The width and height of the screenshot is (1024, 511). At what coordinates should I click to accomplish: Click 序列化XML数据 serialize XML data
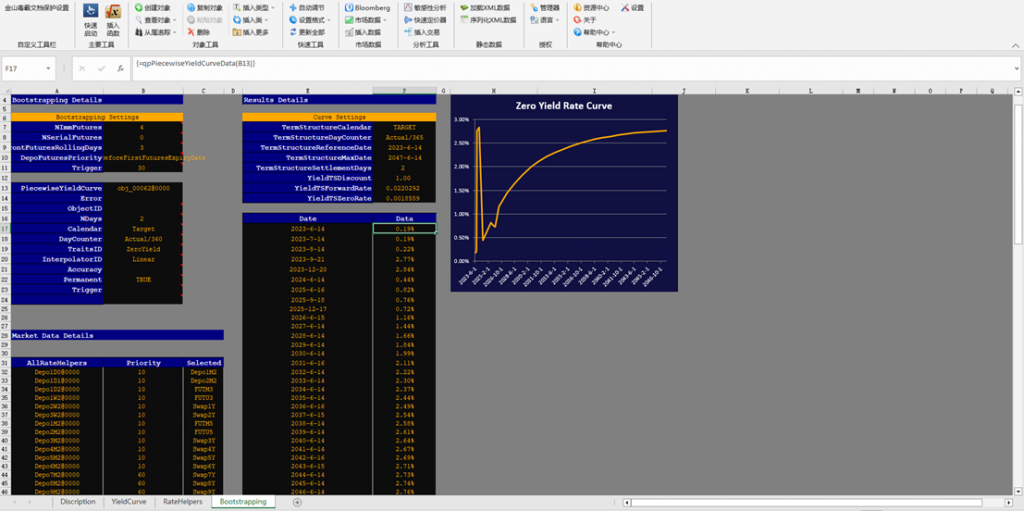click(x=488, y=20)
